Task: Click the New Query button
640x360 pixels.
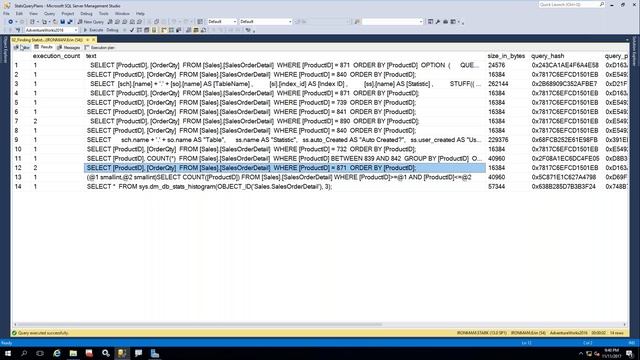Action: (x=91, y=22)
